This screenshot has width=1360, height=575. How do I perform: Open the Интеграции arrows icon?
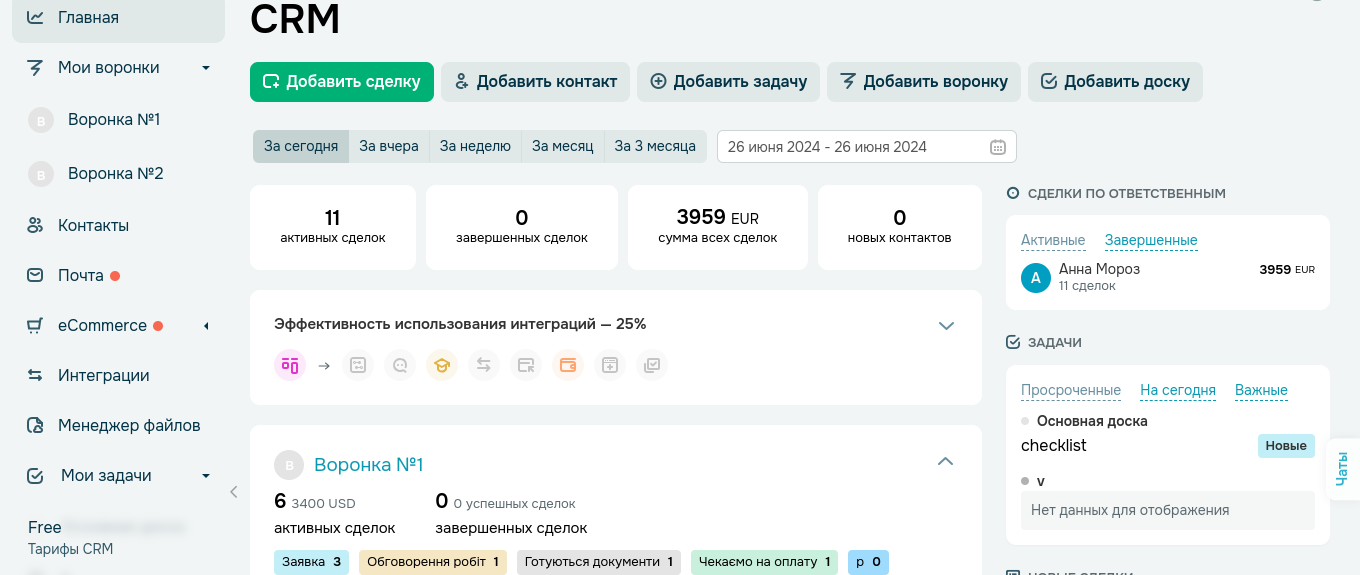pos(35,375)
